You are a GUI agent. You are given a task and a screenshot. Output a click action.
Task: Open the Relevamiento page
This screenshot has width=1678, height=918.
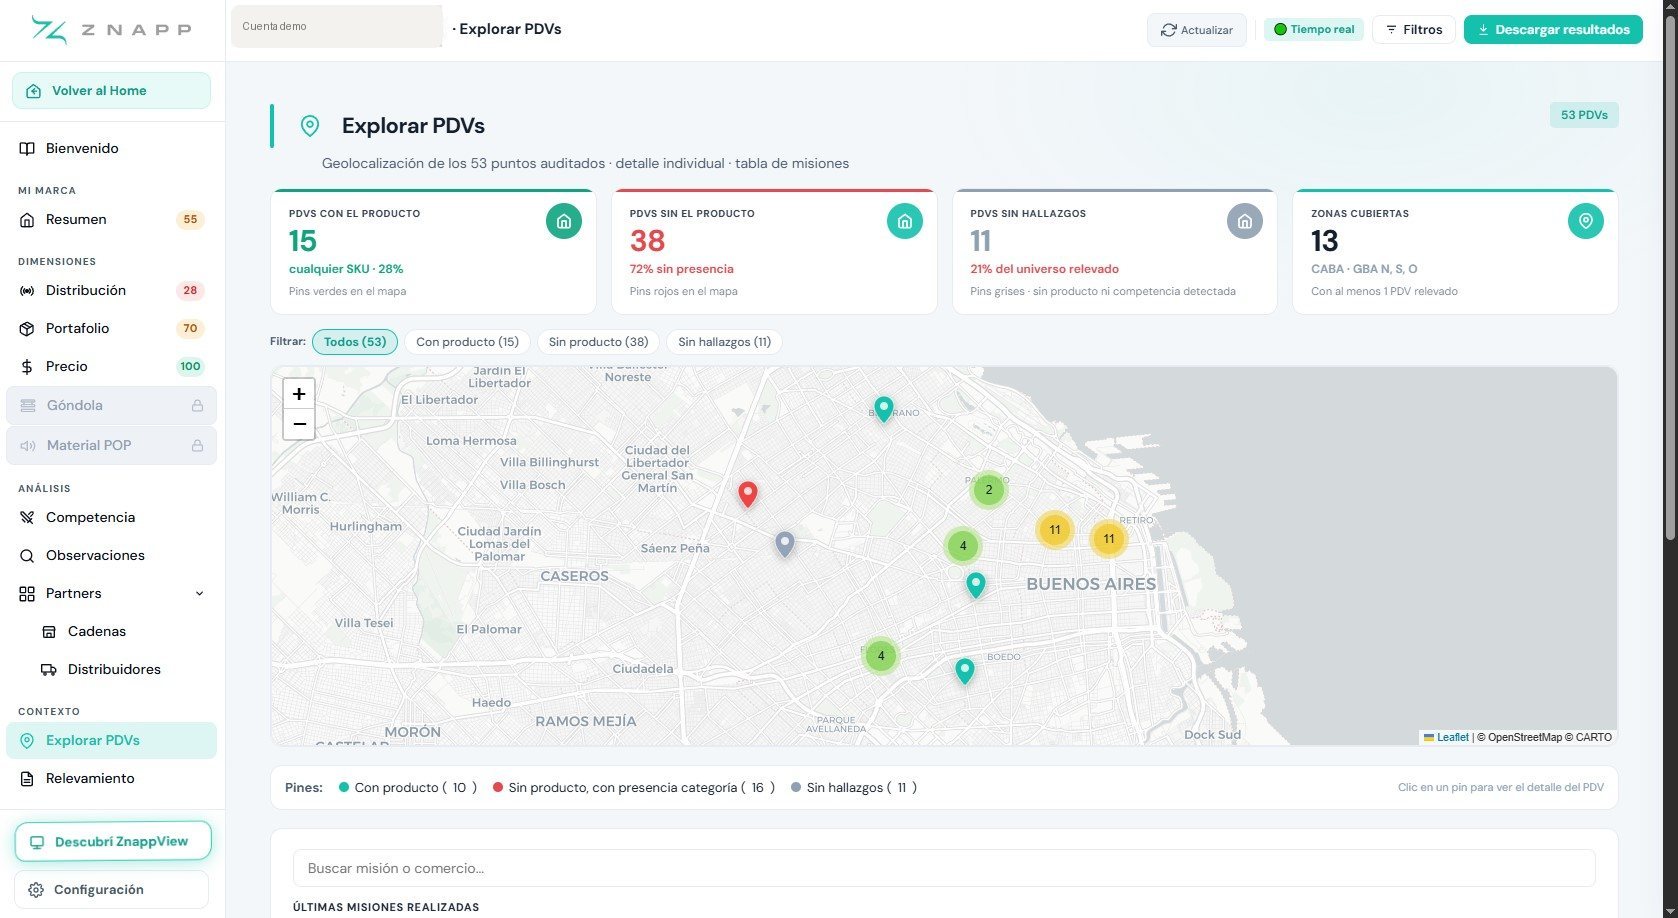tap(112, 778)
